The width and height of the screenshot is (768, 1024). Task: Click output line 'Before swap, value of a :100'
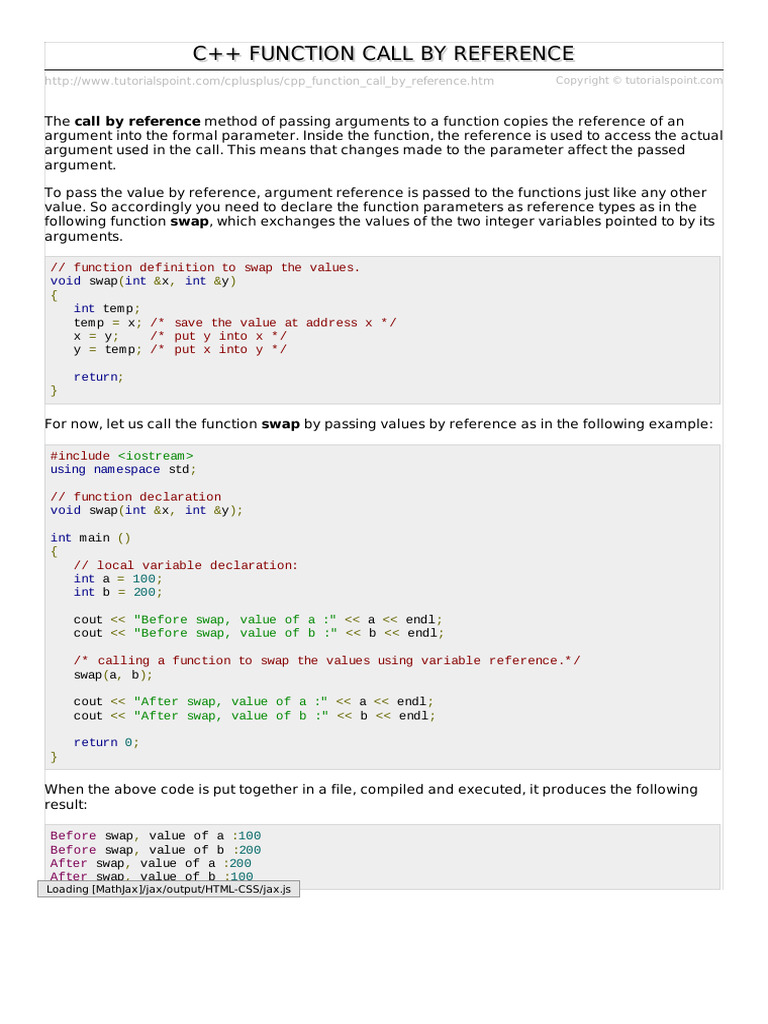coord(155,836)
